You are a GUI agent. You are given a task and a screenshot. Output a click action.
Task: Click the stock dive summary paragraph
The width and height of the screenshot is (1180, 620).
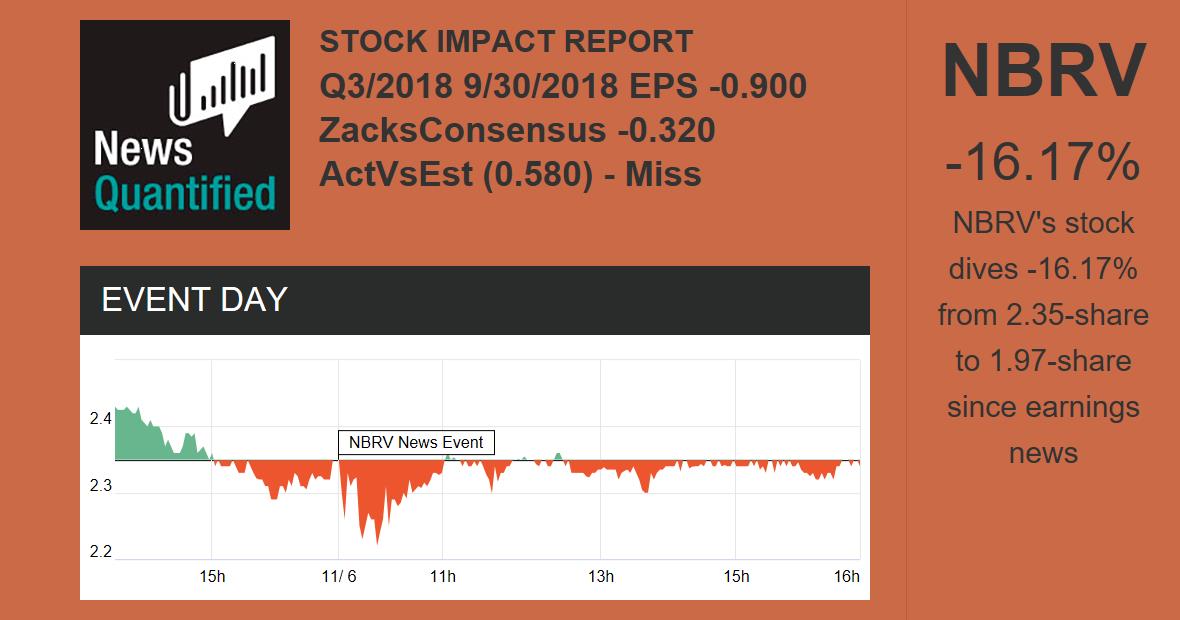(1043, 338)
